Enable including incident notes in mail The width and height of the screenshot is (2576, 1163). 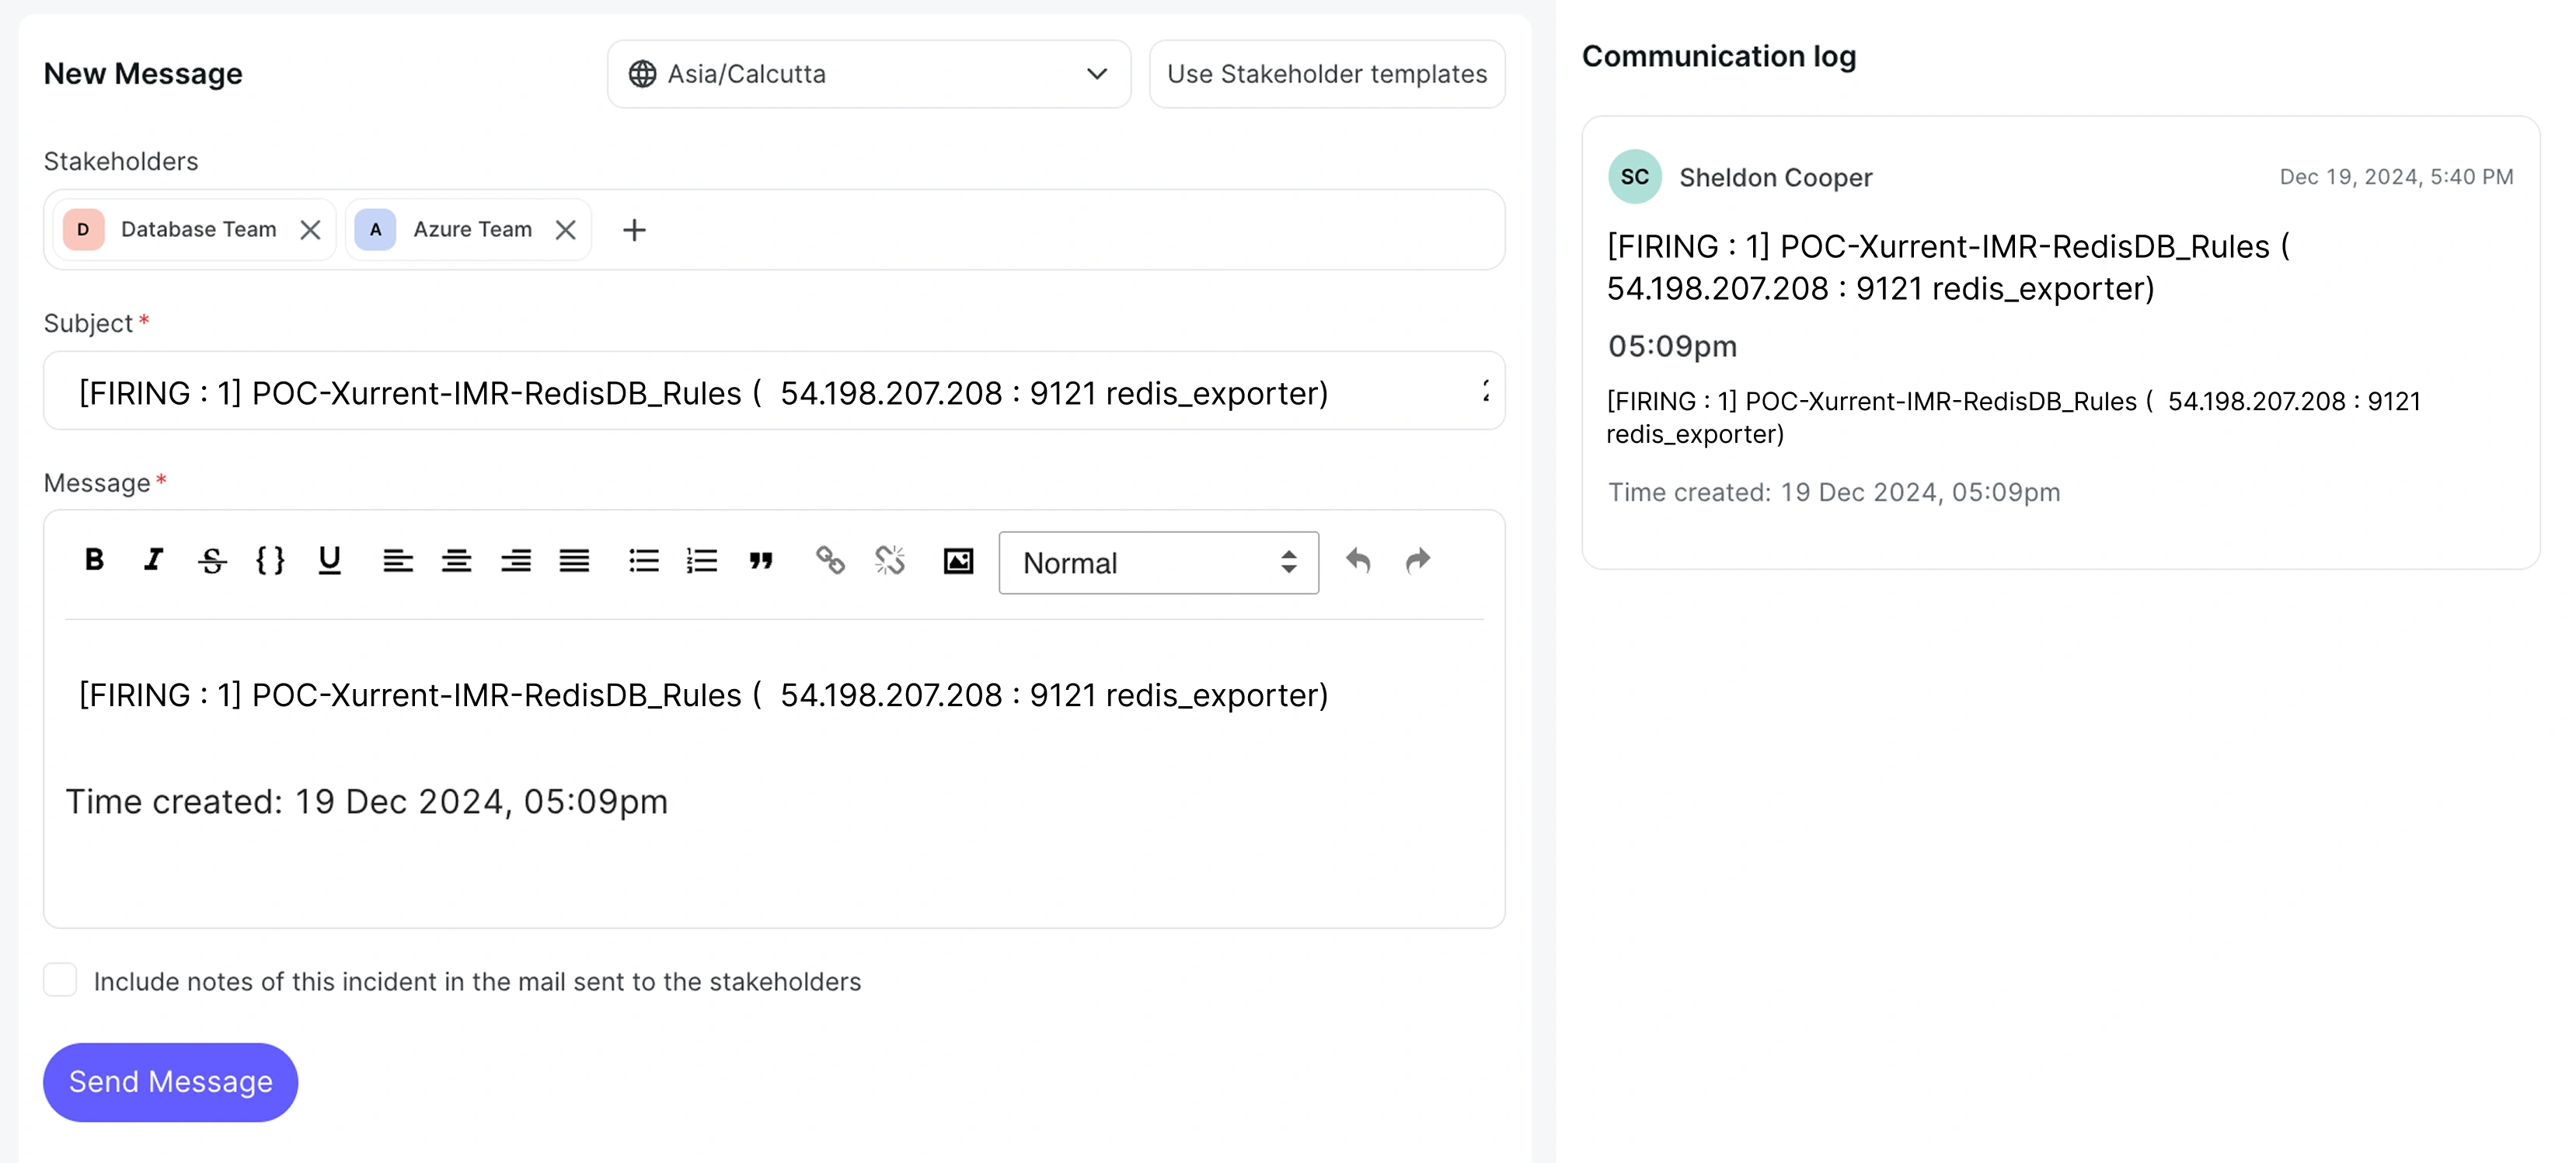(60, 980)
